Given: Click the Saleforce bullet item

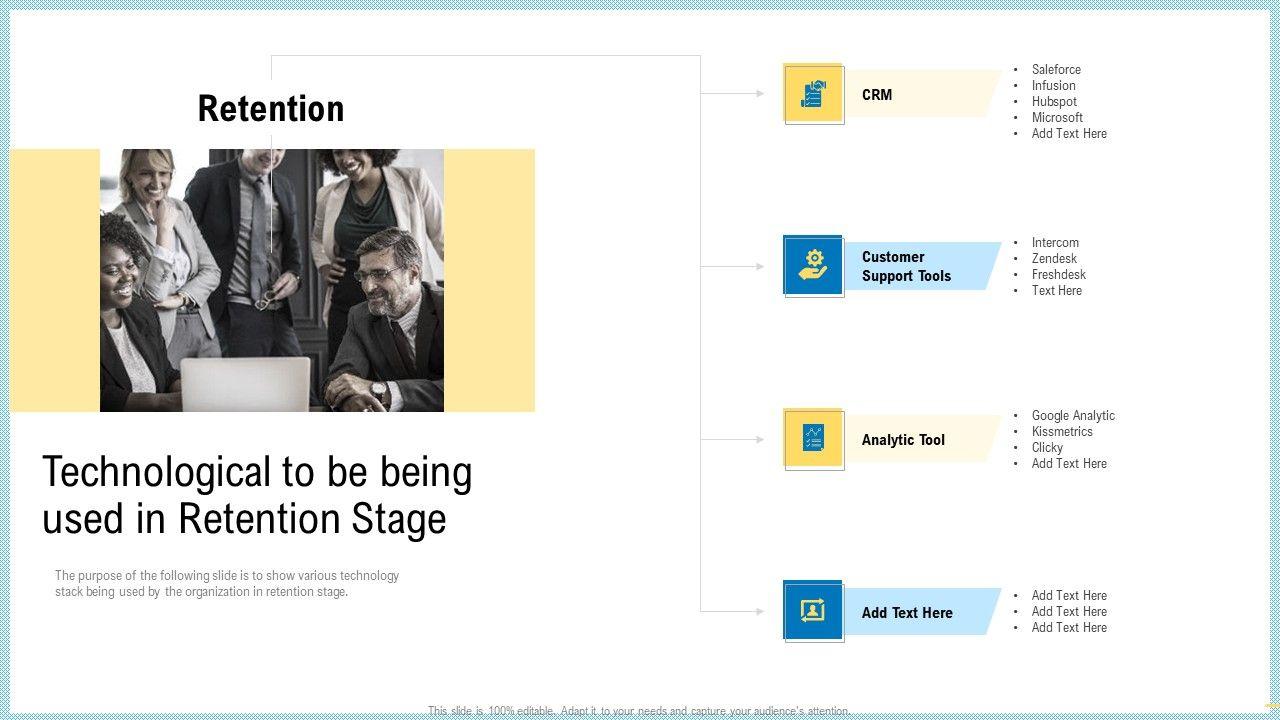Looking at the screenshot, I should click(1056, 69).
